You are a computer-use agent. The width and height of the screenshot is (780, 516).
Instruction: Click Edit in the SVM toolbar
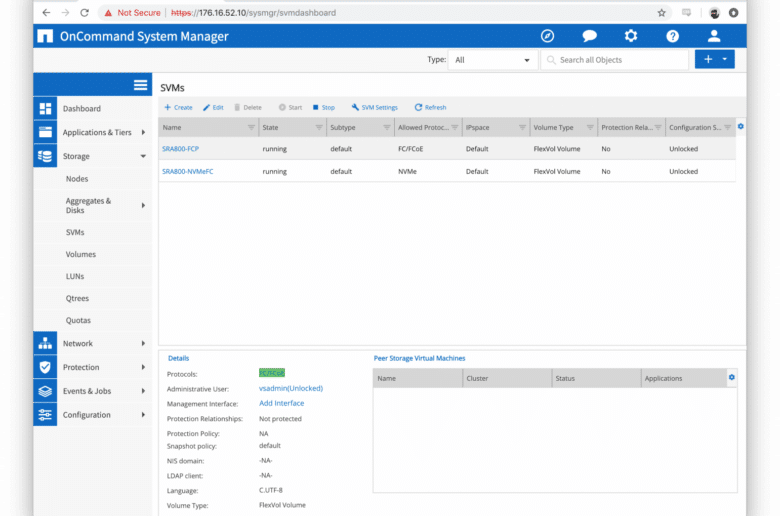pyautogui.click(x=213, y=107)
